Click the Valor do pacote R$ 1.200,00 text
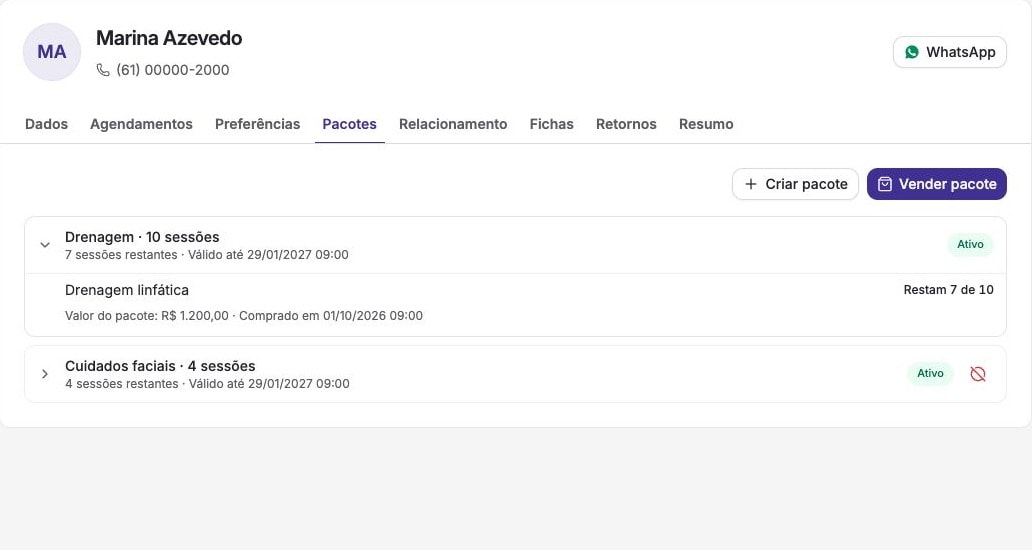Screen dimensions: 1032x550 [x=147, y=316]
